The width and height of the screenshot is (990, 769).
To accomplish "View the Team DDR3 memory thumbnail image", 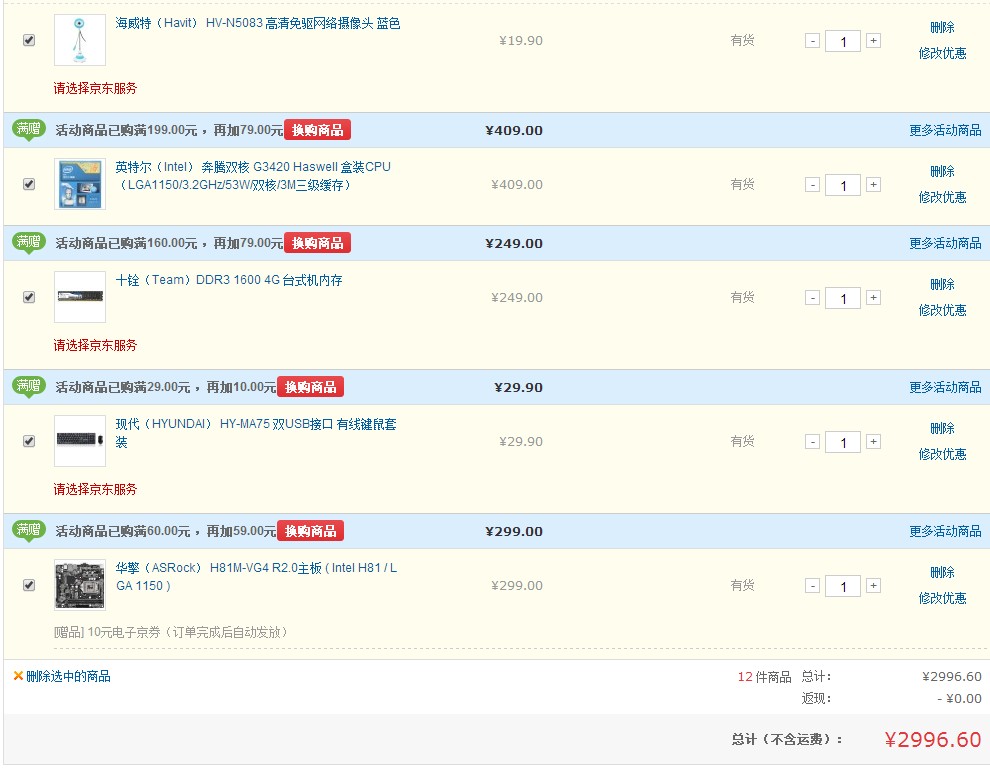I will click(80, 297).
